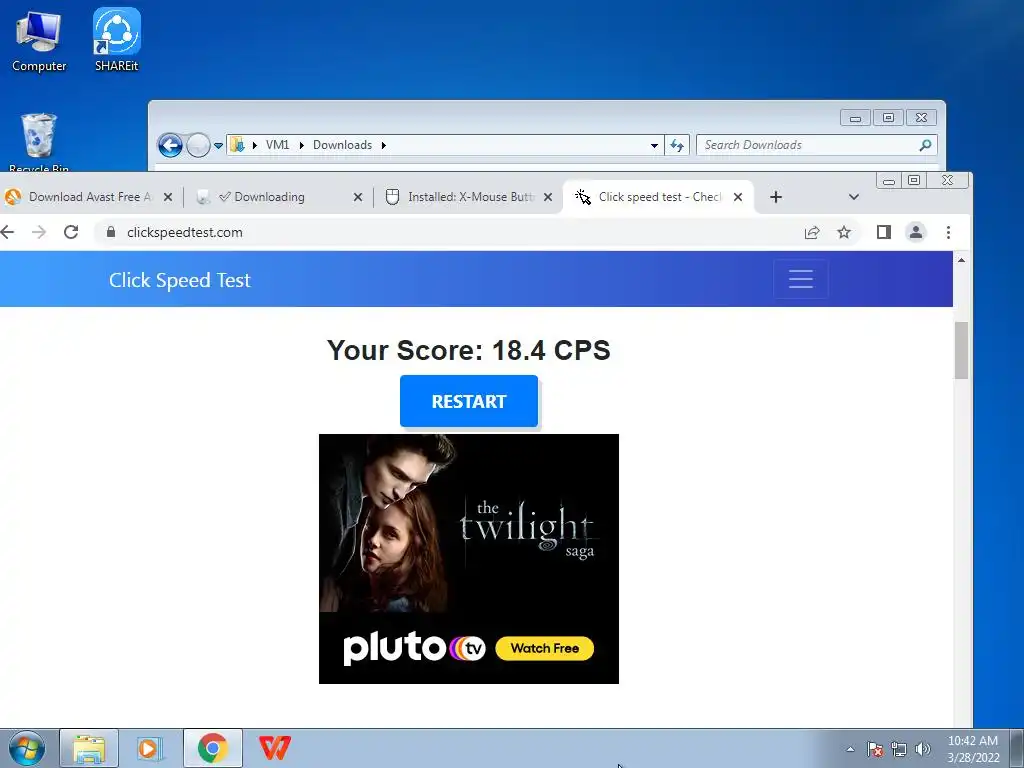Open a new Chrome tab
Viewport: 1024px width, 768px height.
point(776,197)
